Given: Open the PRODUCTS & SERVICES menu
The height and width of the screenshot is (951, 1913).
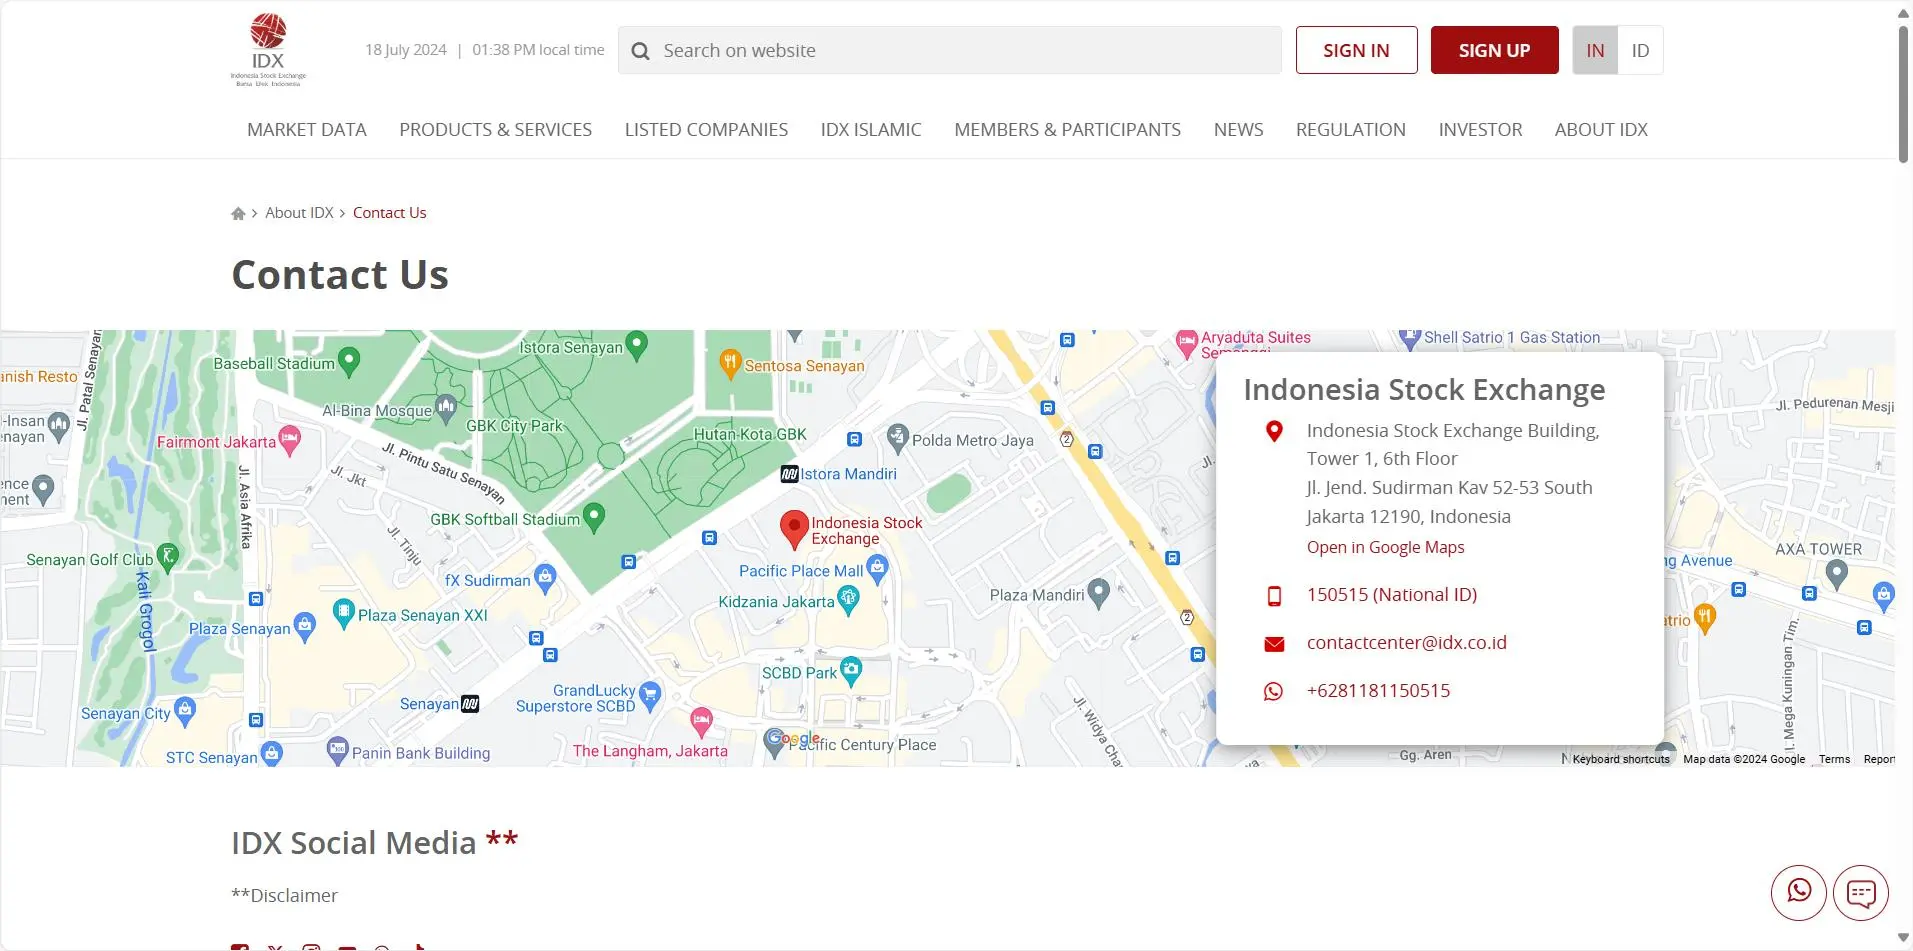Looking at the screenshot, I should point(496,129).
